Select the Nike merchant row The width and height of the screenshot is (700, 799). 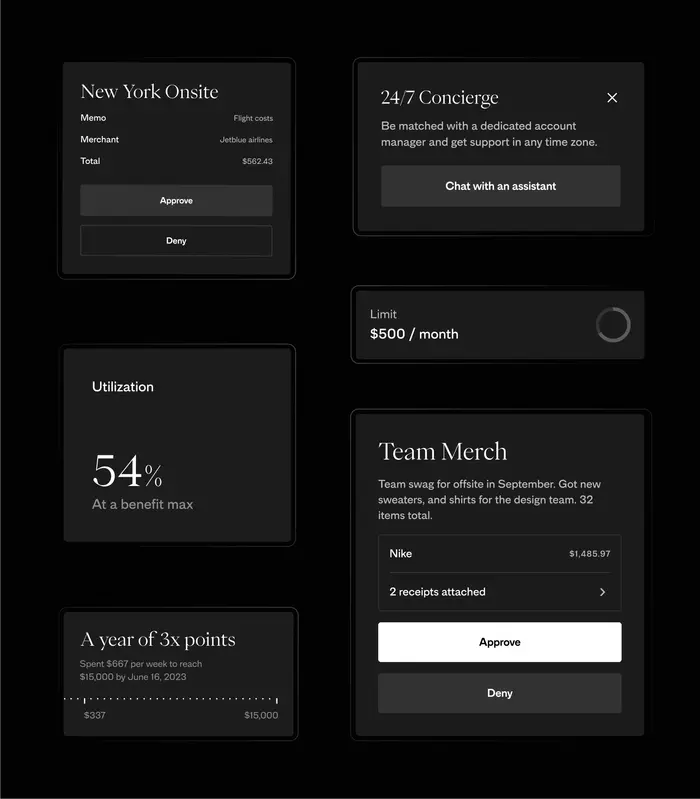[499, 553]
